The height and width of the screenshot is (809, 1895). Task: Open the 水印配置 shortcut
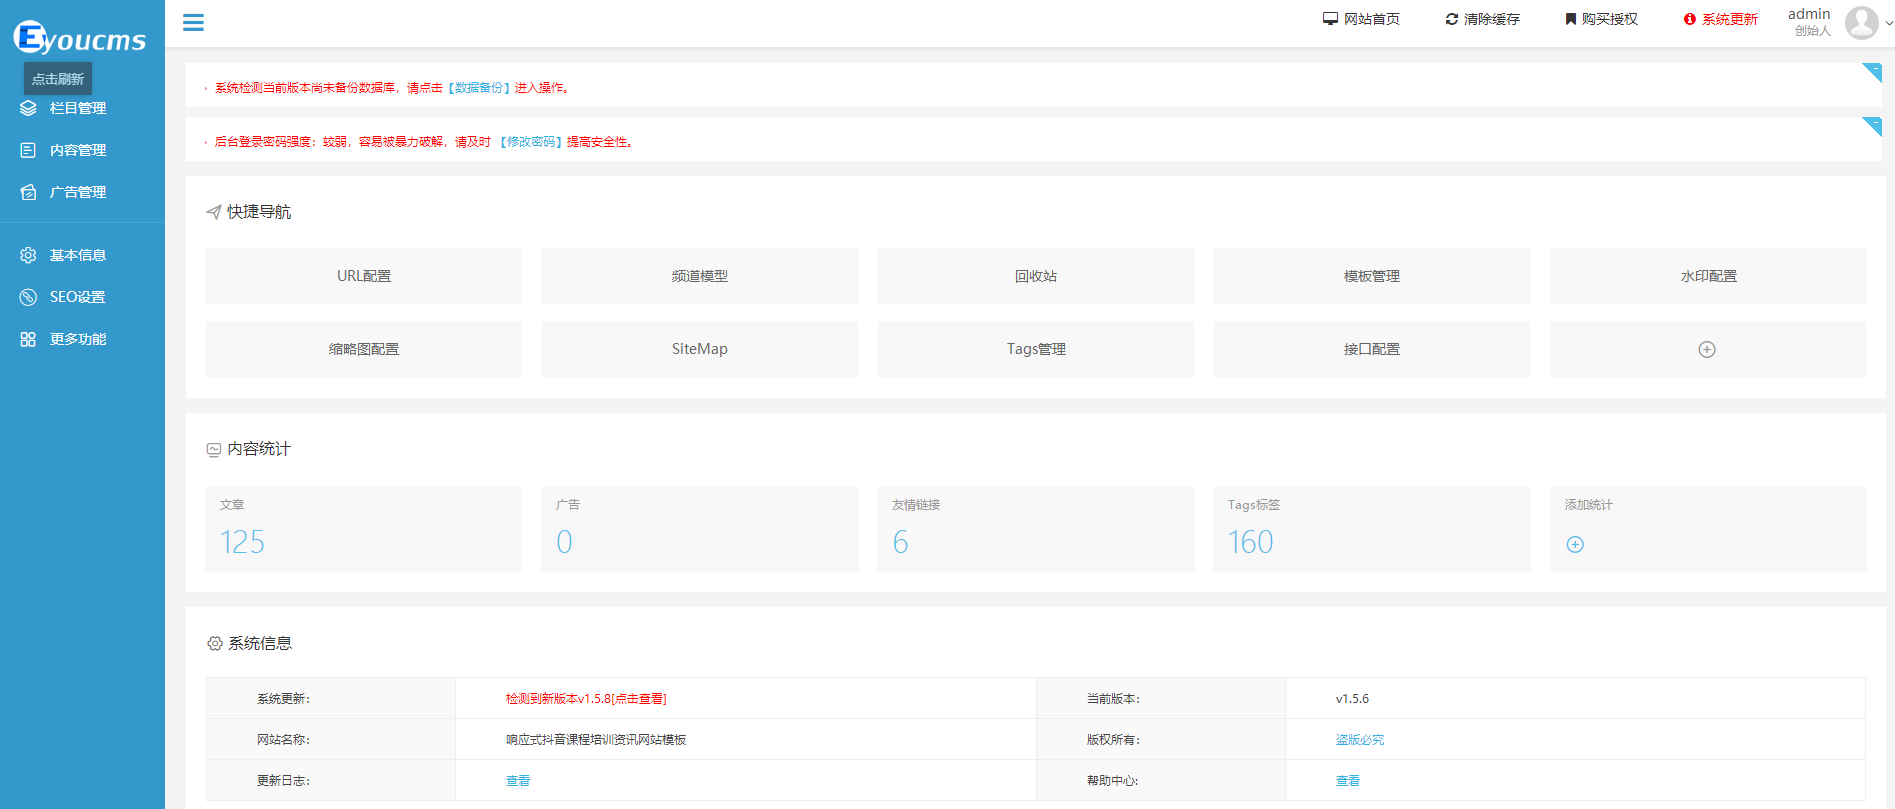tap(1708, 276)
